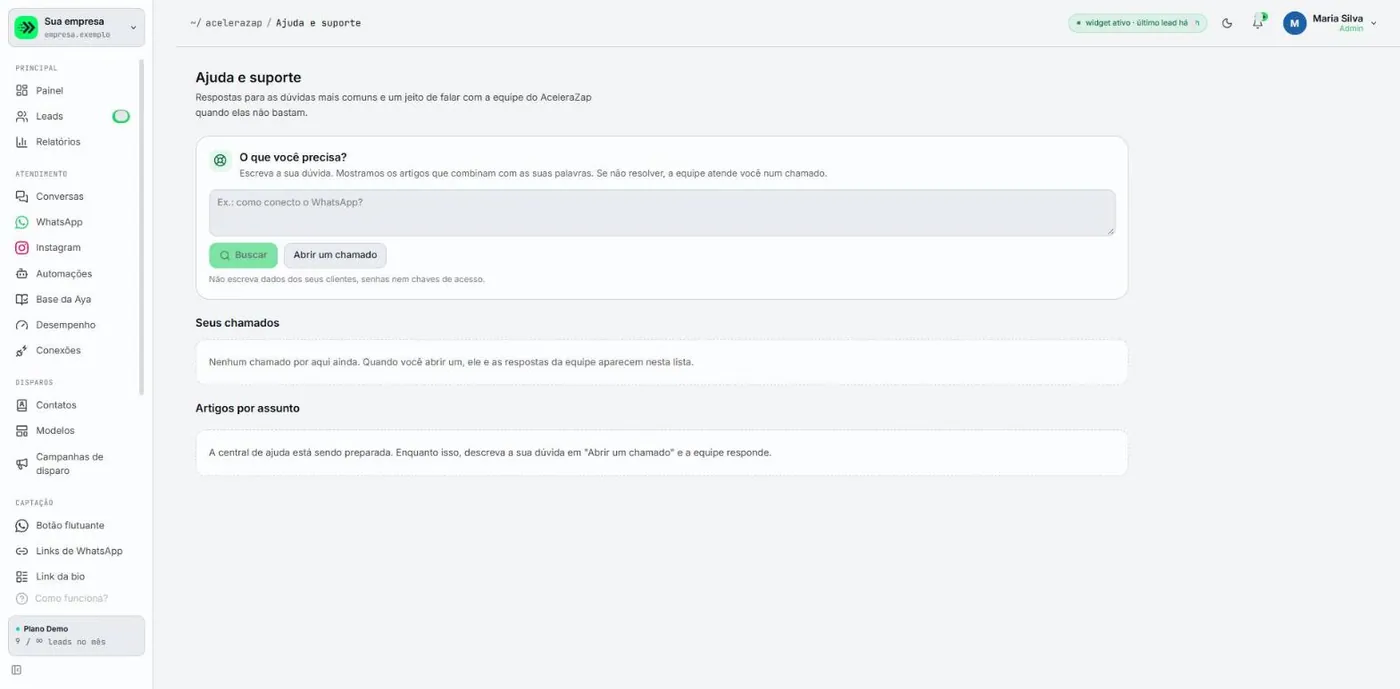Screen dimensions: 1400x689
Task: Click the Artigos por assunto heading
Action: [247, 408]
